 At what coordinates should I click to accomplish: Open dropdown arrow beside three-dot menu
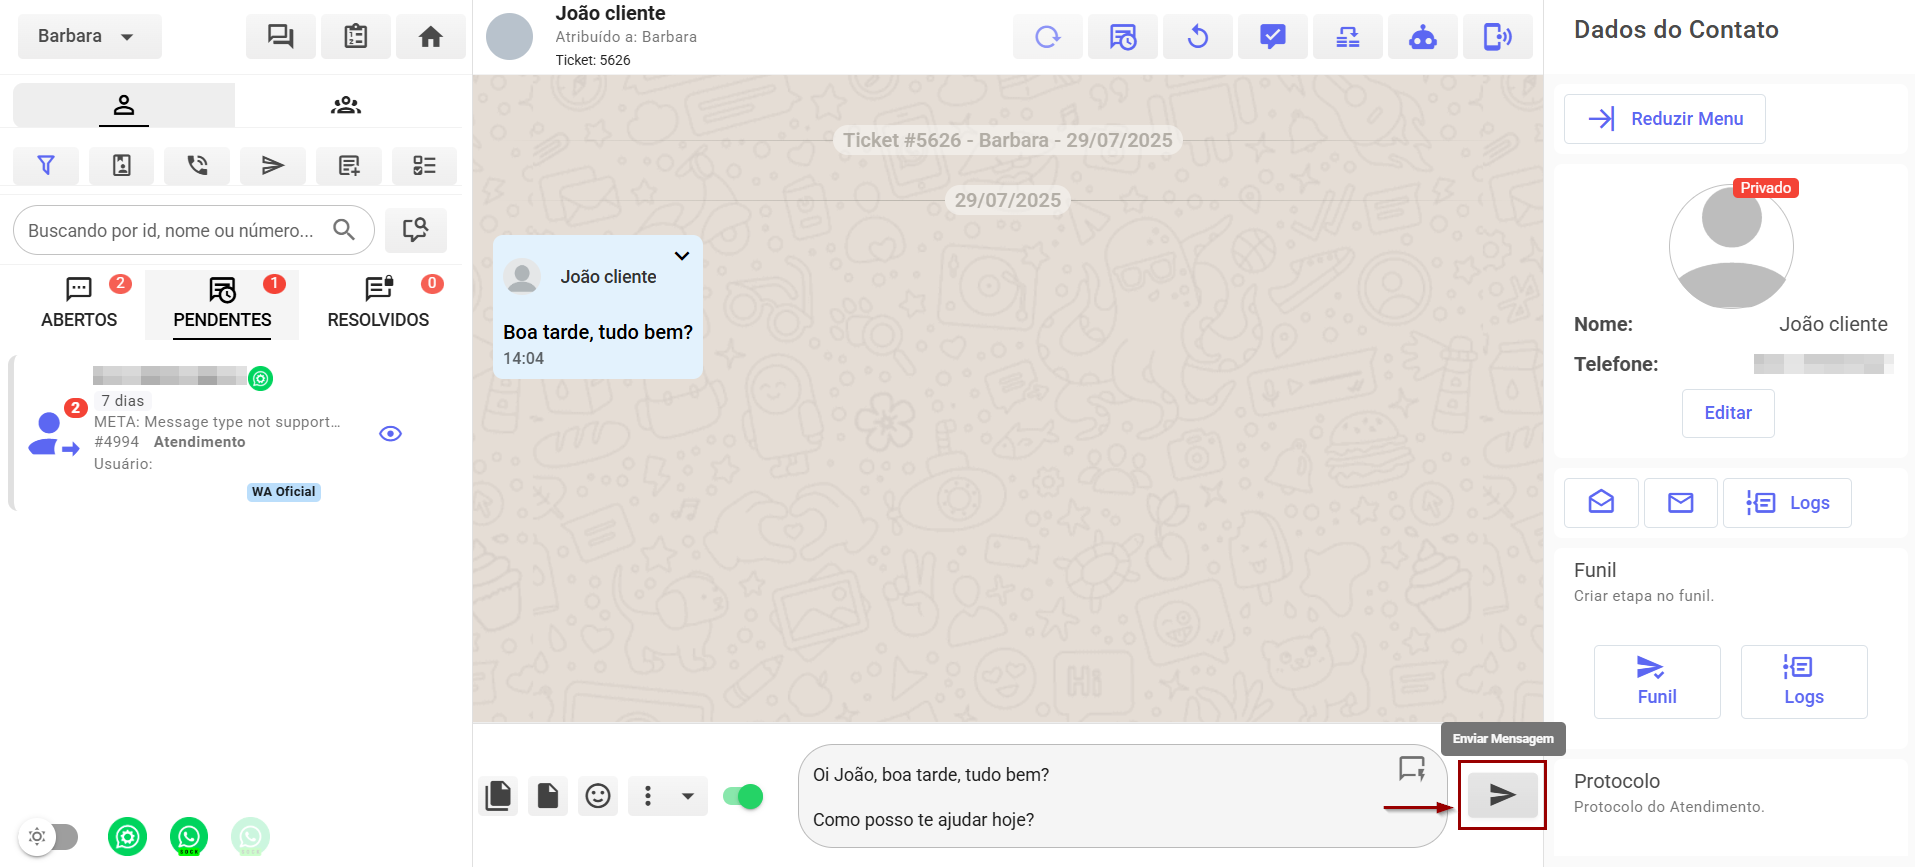pyautogui.click(x=688, y=796)
